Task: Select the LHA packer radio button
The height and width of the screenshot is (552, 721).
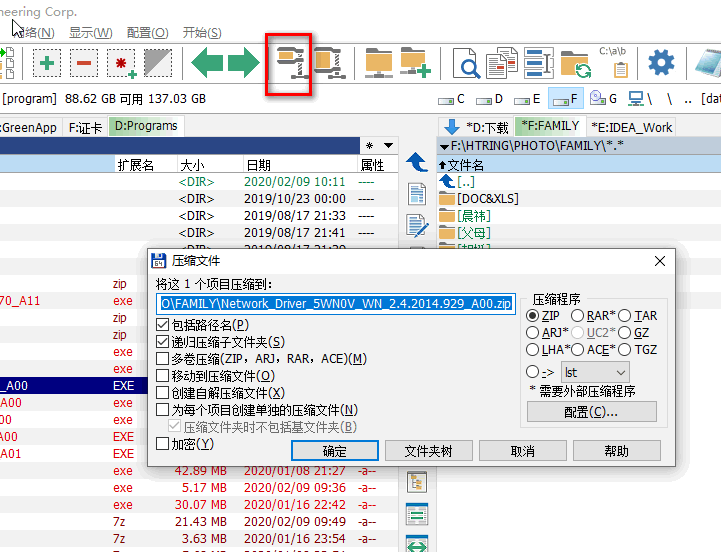Action: [x=532, y=350]
